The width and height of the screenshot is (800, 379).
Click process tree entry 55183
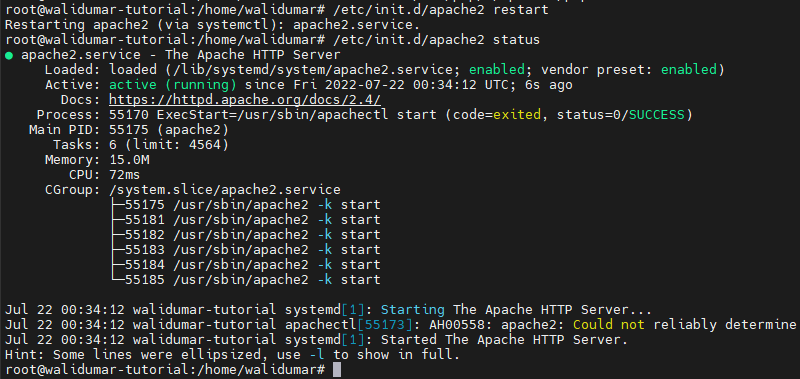(246, 250)
